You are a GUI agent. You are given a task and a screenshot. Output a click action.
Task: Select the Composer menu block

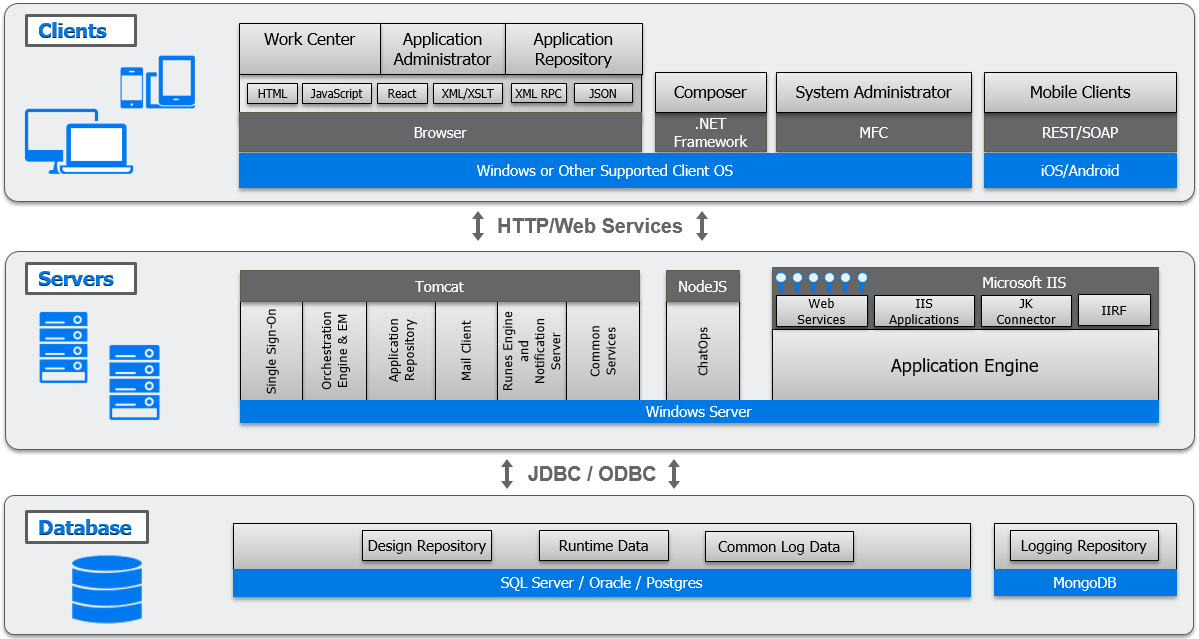710,91
